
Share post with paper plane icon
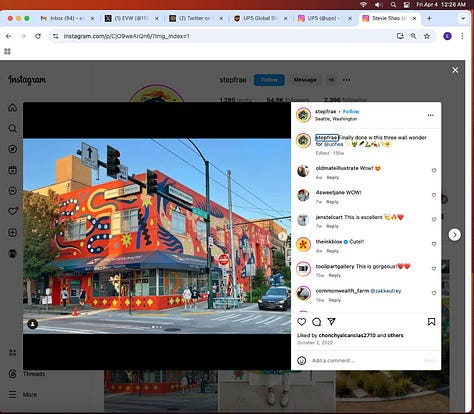(331, 321)
